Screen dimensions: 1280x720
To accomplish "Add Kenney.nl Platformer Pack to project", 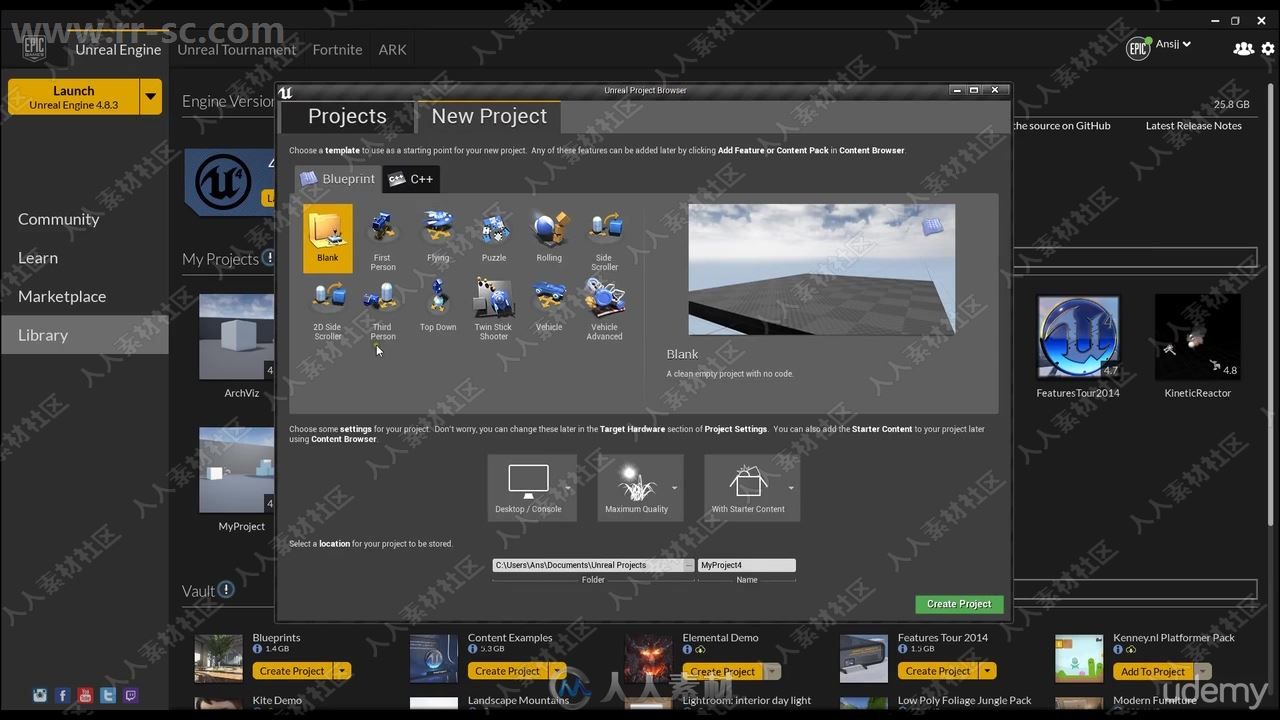I will [x=1153, y=671].
